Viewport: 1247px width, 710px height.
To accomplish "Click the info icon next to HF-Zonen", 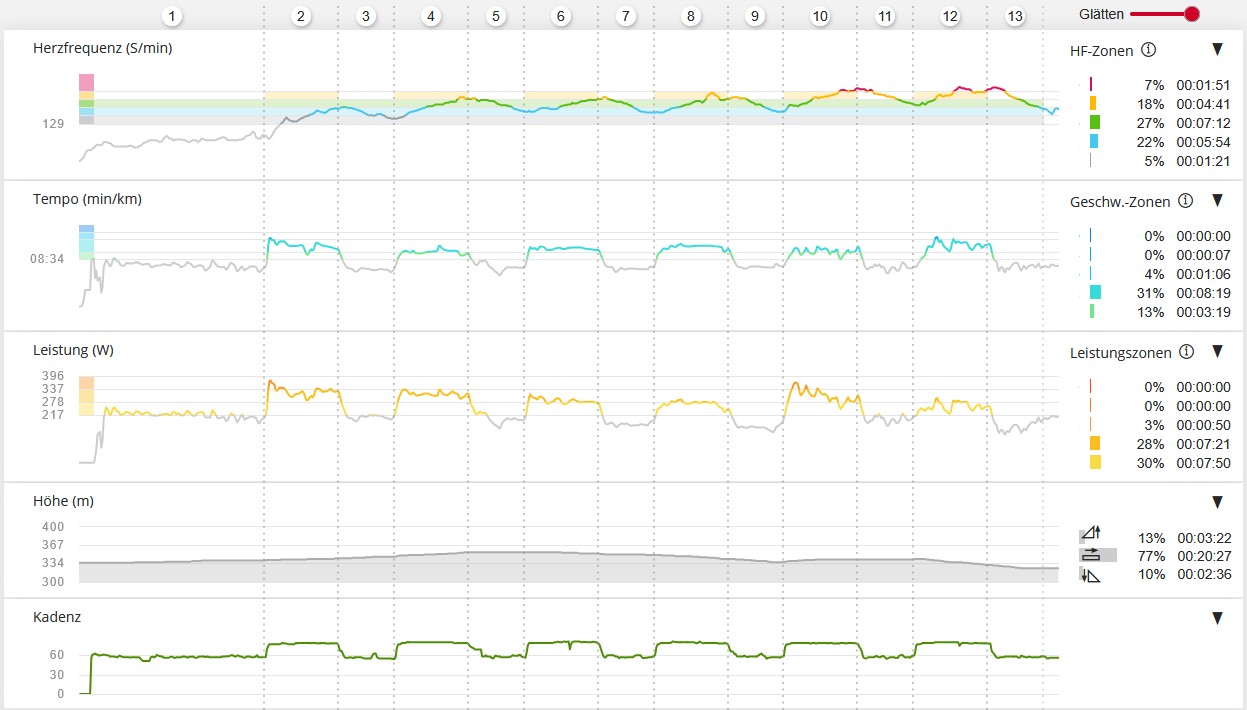I will click(x=1149, y=50).
